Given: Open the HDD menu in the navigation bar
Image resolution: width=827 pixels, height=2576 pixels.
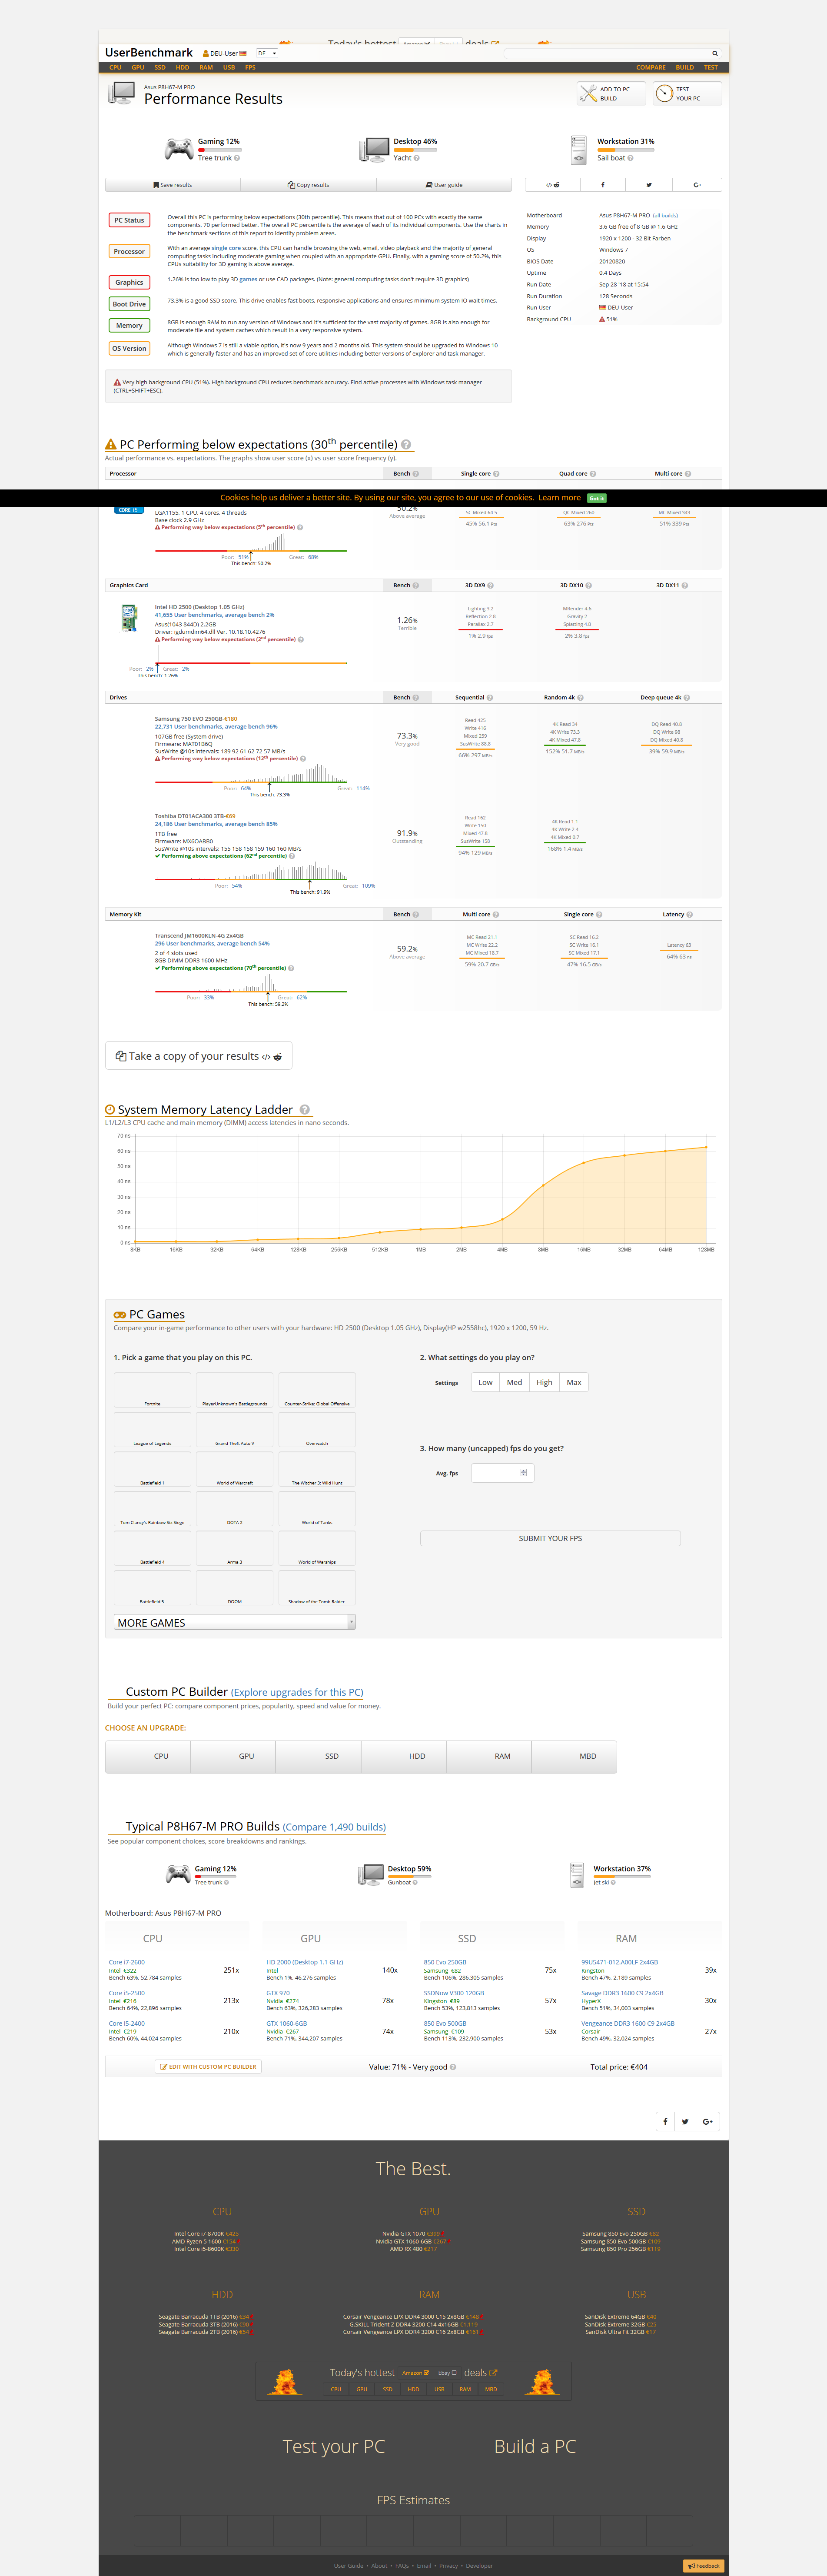Looking at the screenshot, I should click(182, 68).
